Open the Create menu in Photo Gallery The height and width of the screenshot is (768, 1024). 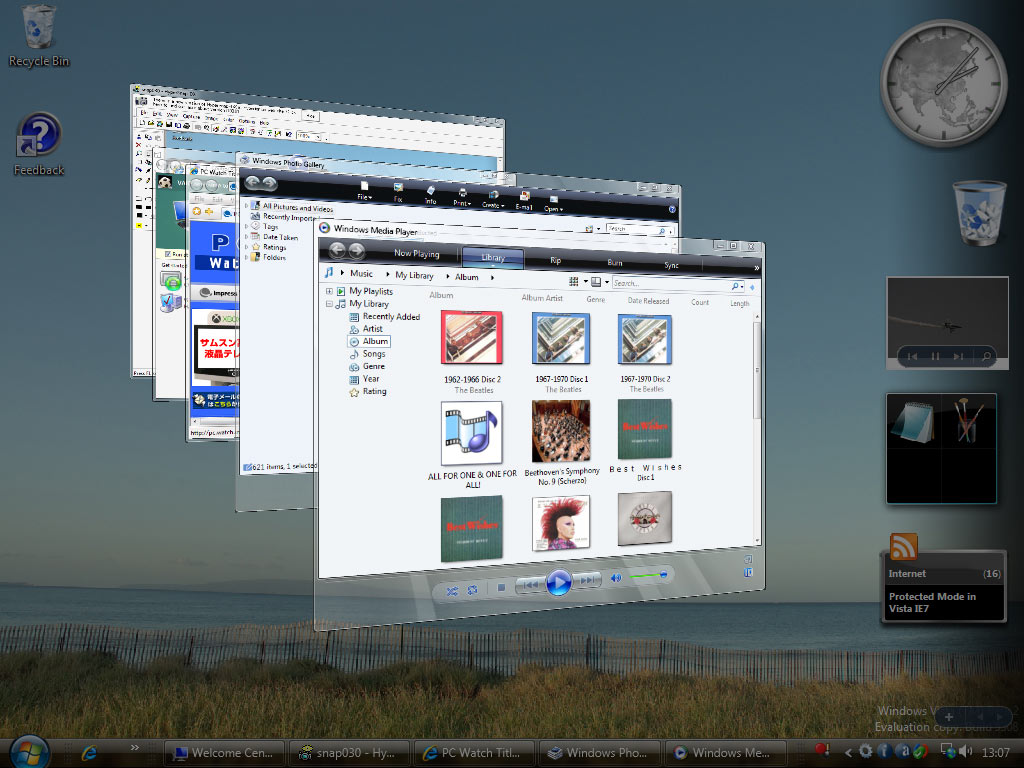tap(493, 200)
